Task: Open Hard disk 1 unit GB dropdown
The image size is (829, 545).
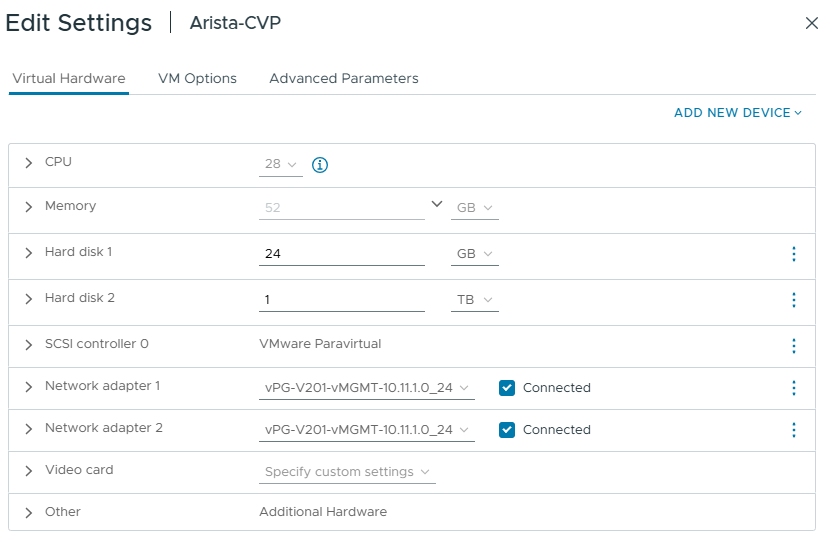Action: 475,254
